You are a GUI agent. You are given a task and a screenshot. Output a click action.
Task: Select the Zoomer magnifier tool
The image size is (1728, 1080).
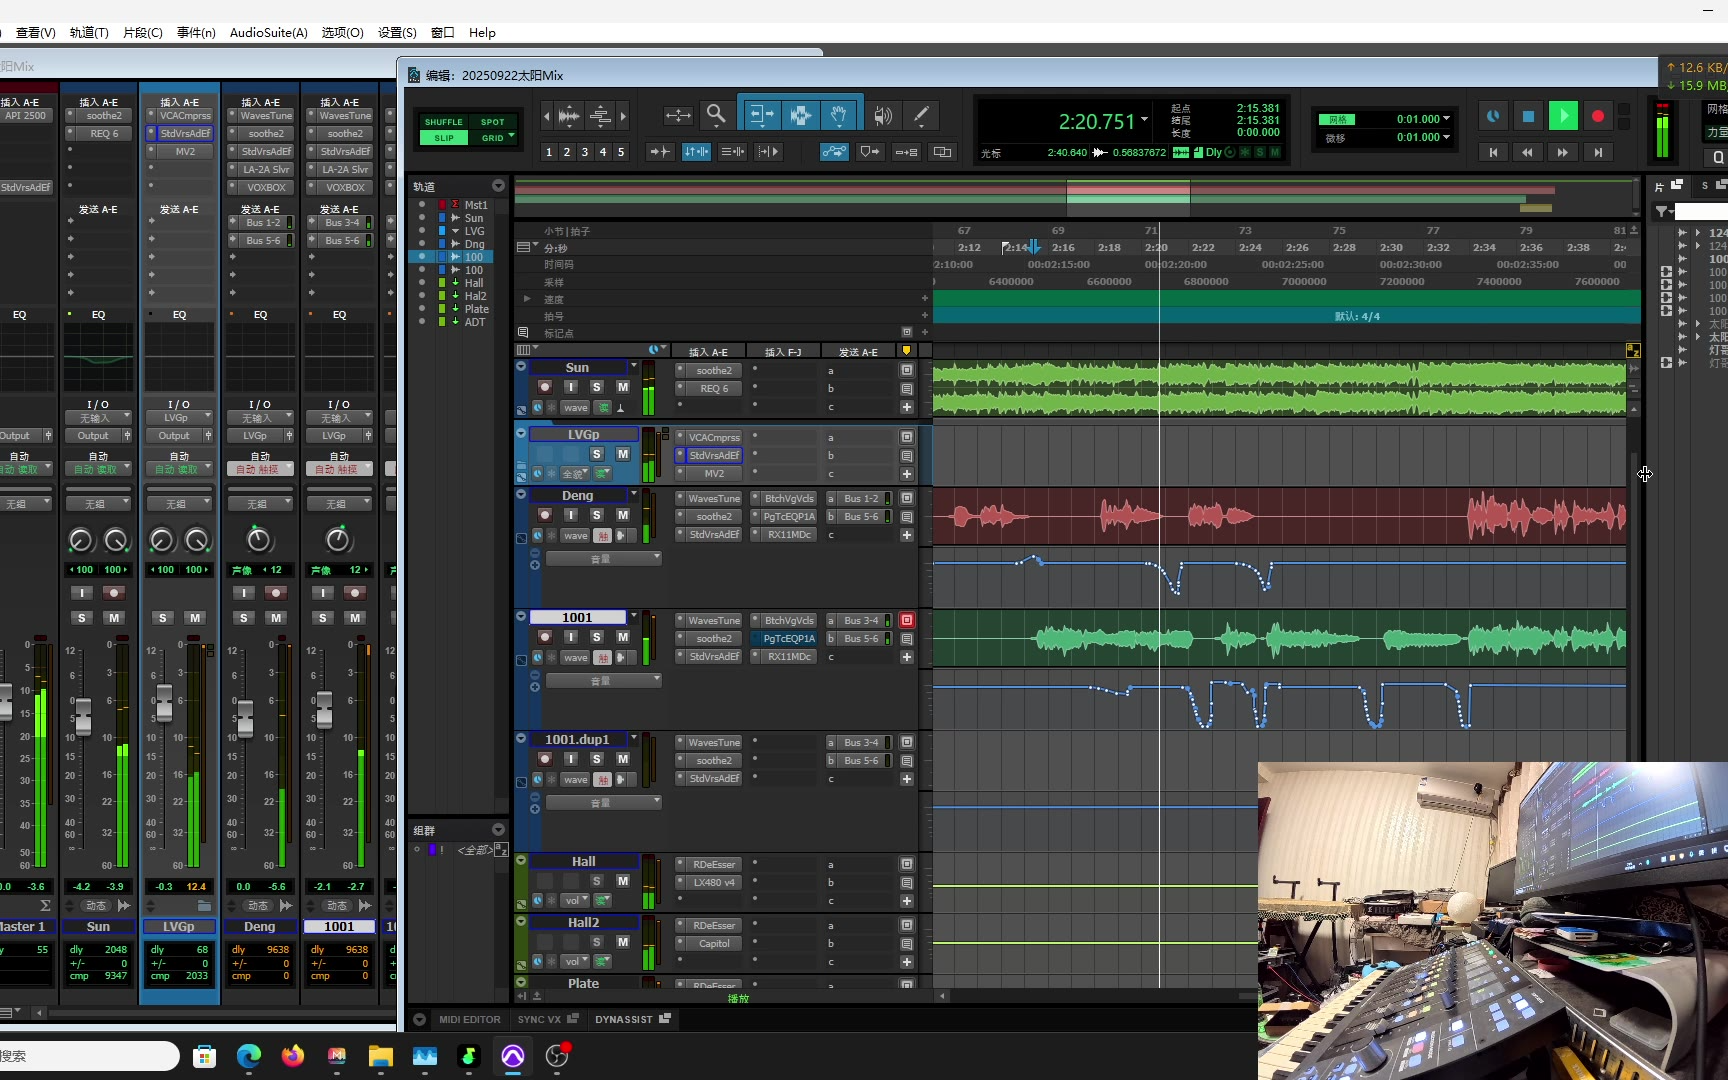pyautogui.click(x=716, y=115)
